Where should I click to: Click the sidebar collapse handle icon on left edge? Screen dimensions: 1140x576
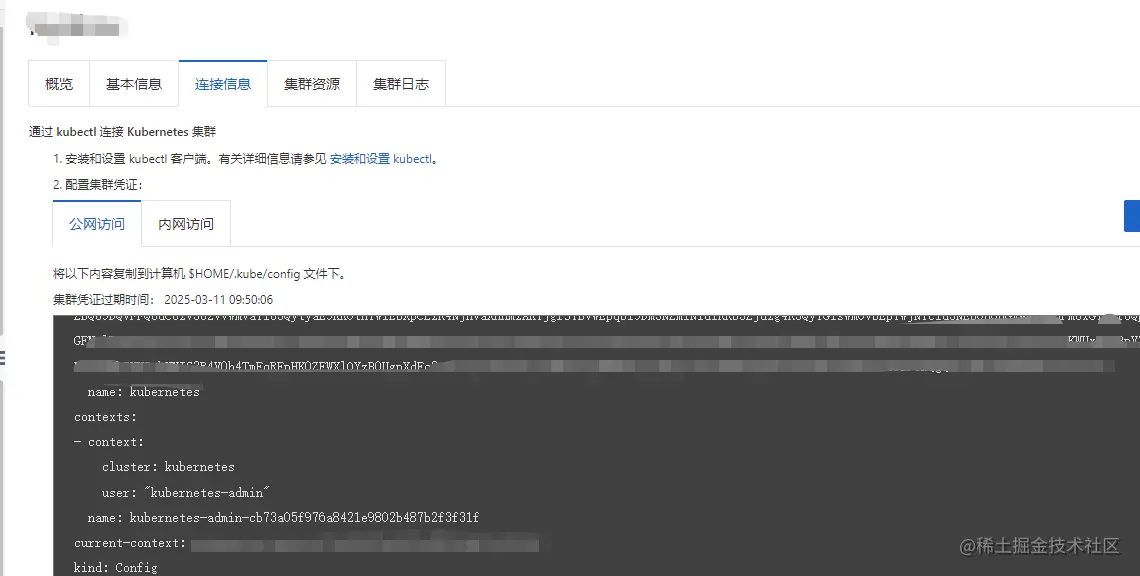3,357
